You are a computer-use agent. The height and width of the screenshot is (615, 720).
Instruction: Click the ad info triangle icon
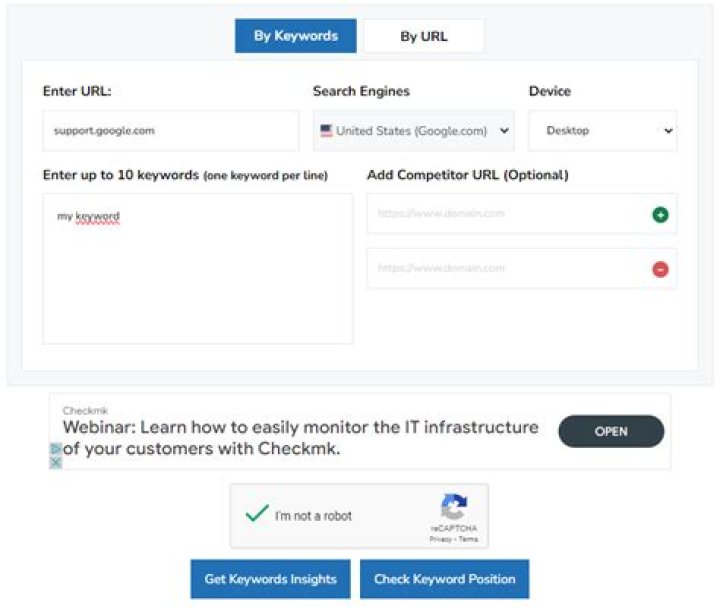point(56,449)
